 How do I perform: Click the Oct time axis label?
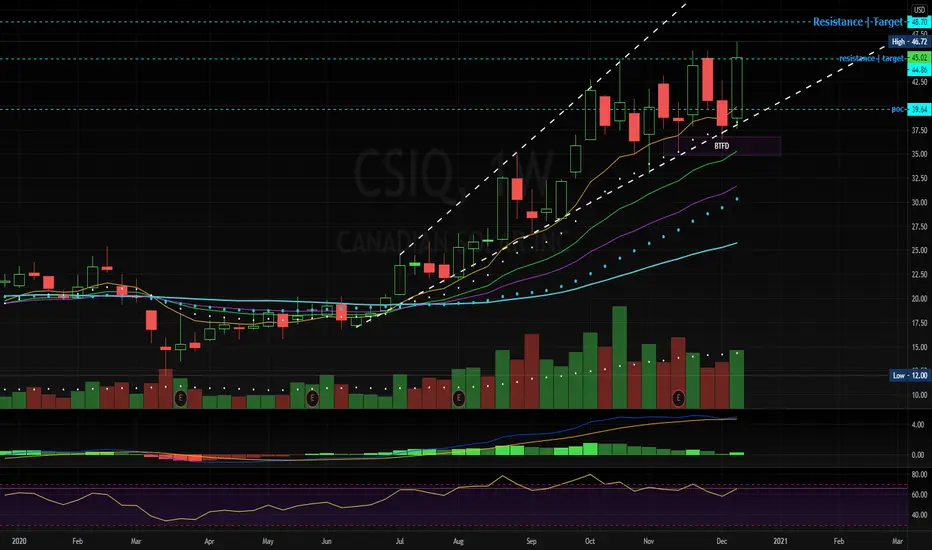click(590, 541)
